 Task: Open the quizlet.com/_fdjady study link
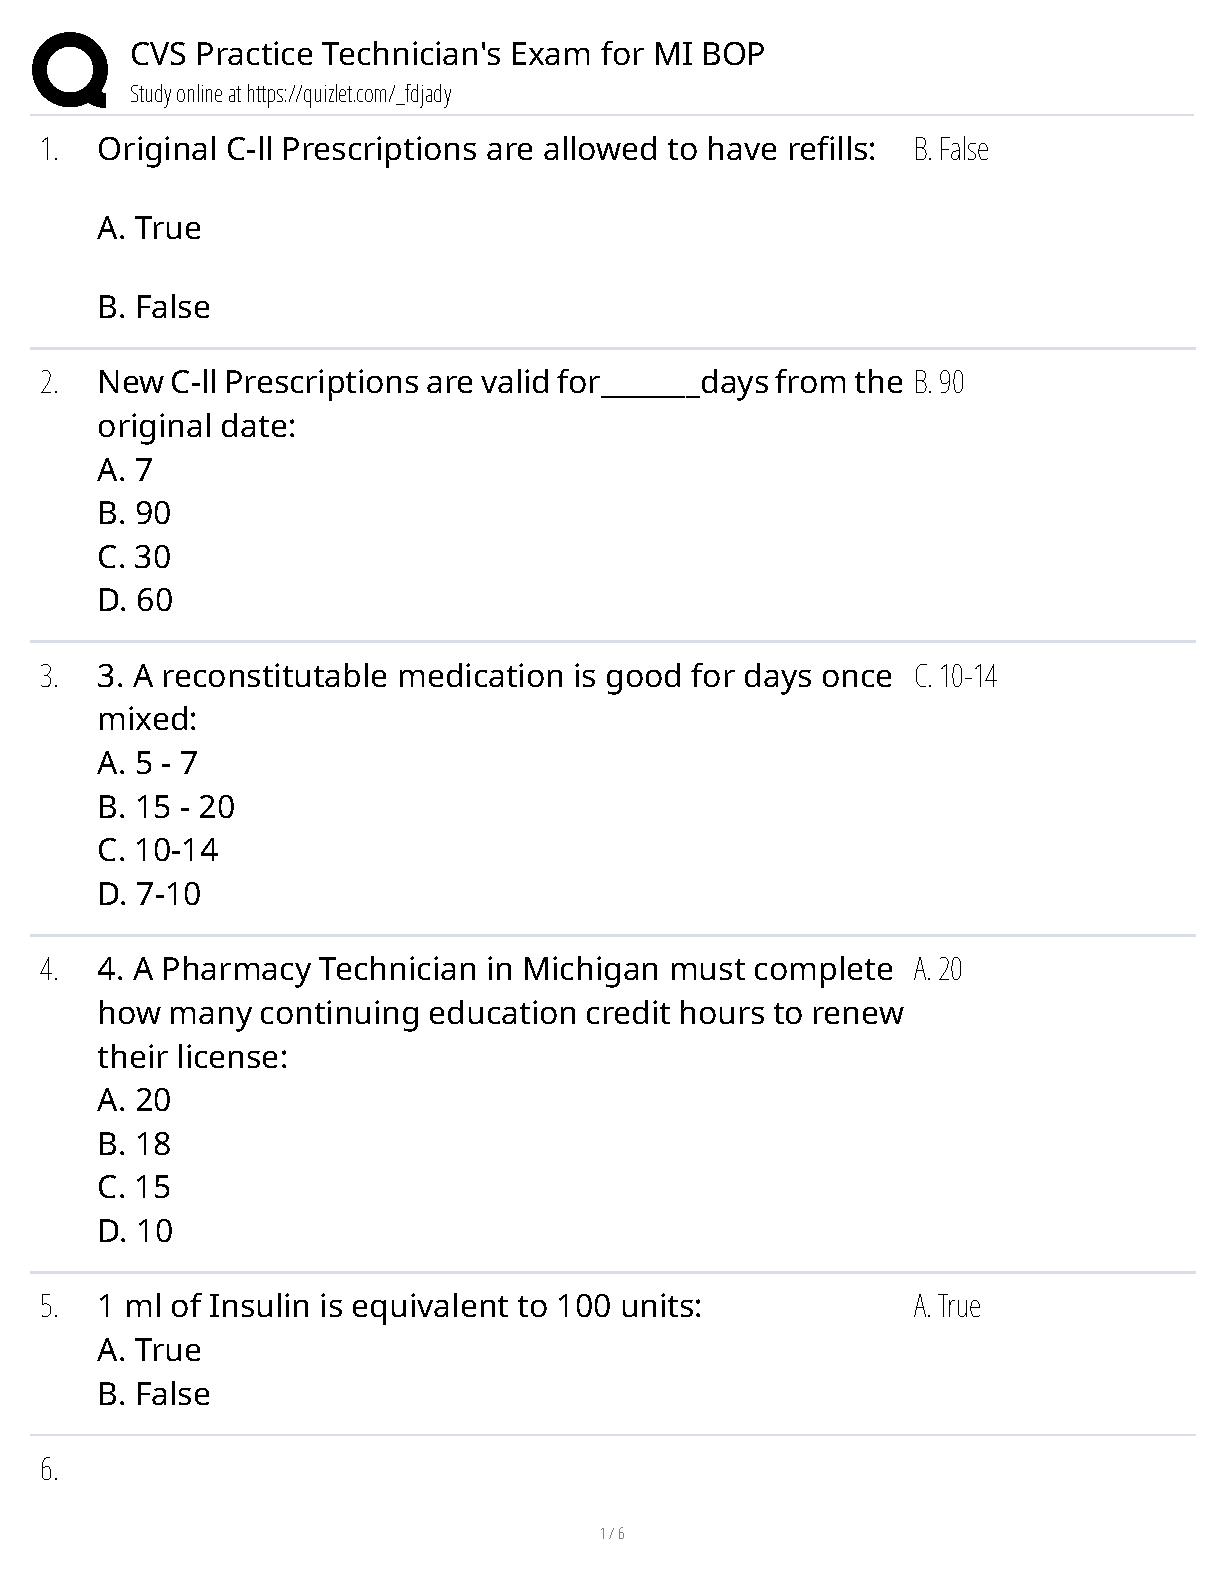[348, 95]
